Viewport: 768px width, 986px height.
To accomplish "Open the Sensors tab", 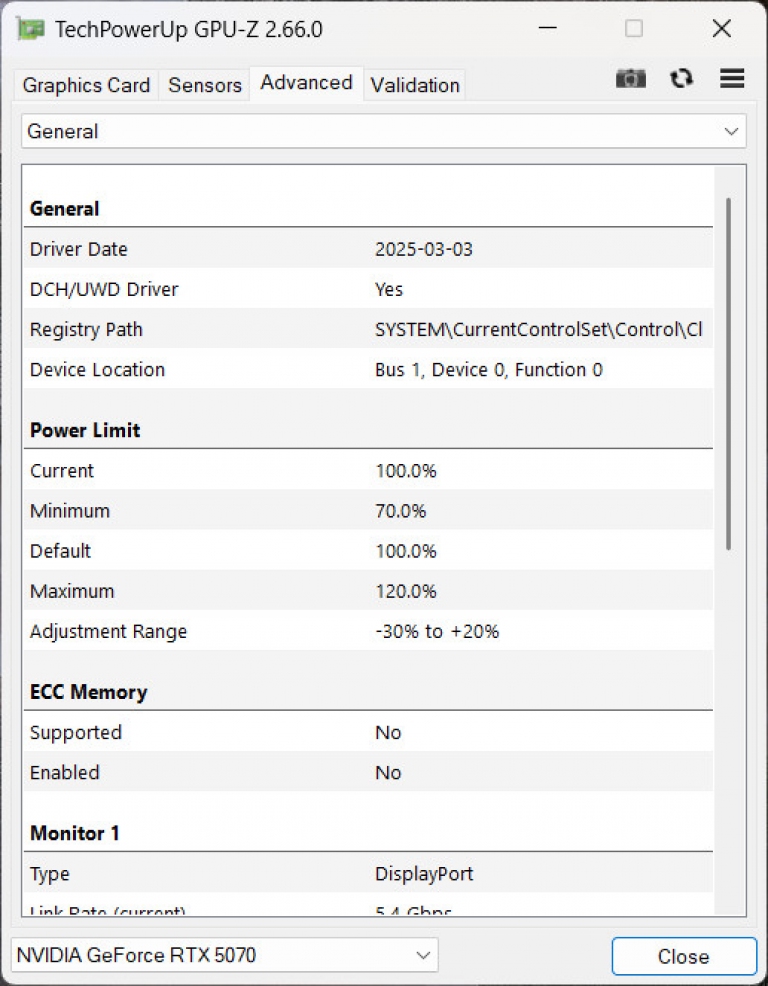I will point(205,86).
